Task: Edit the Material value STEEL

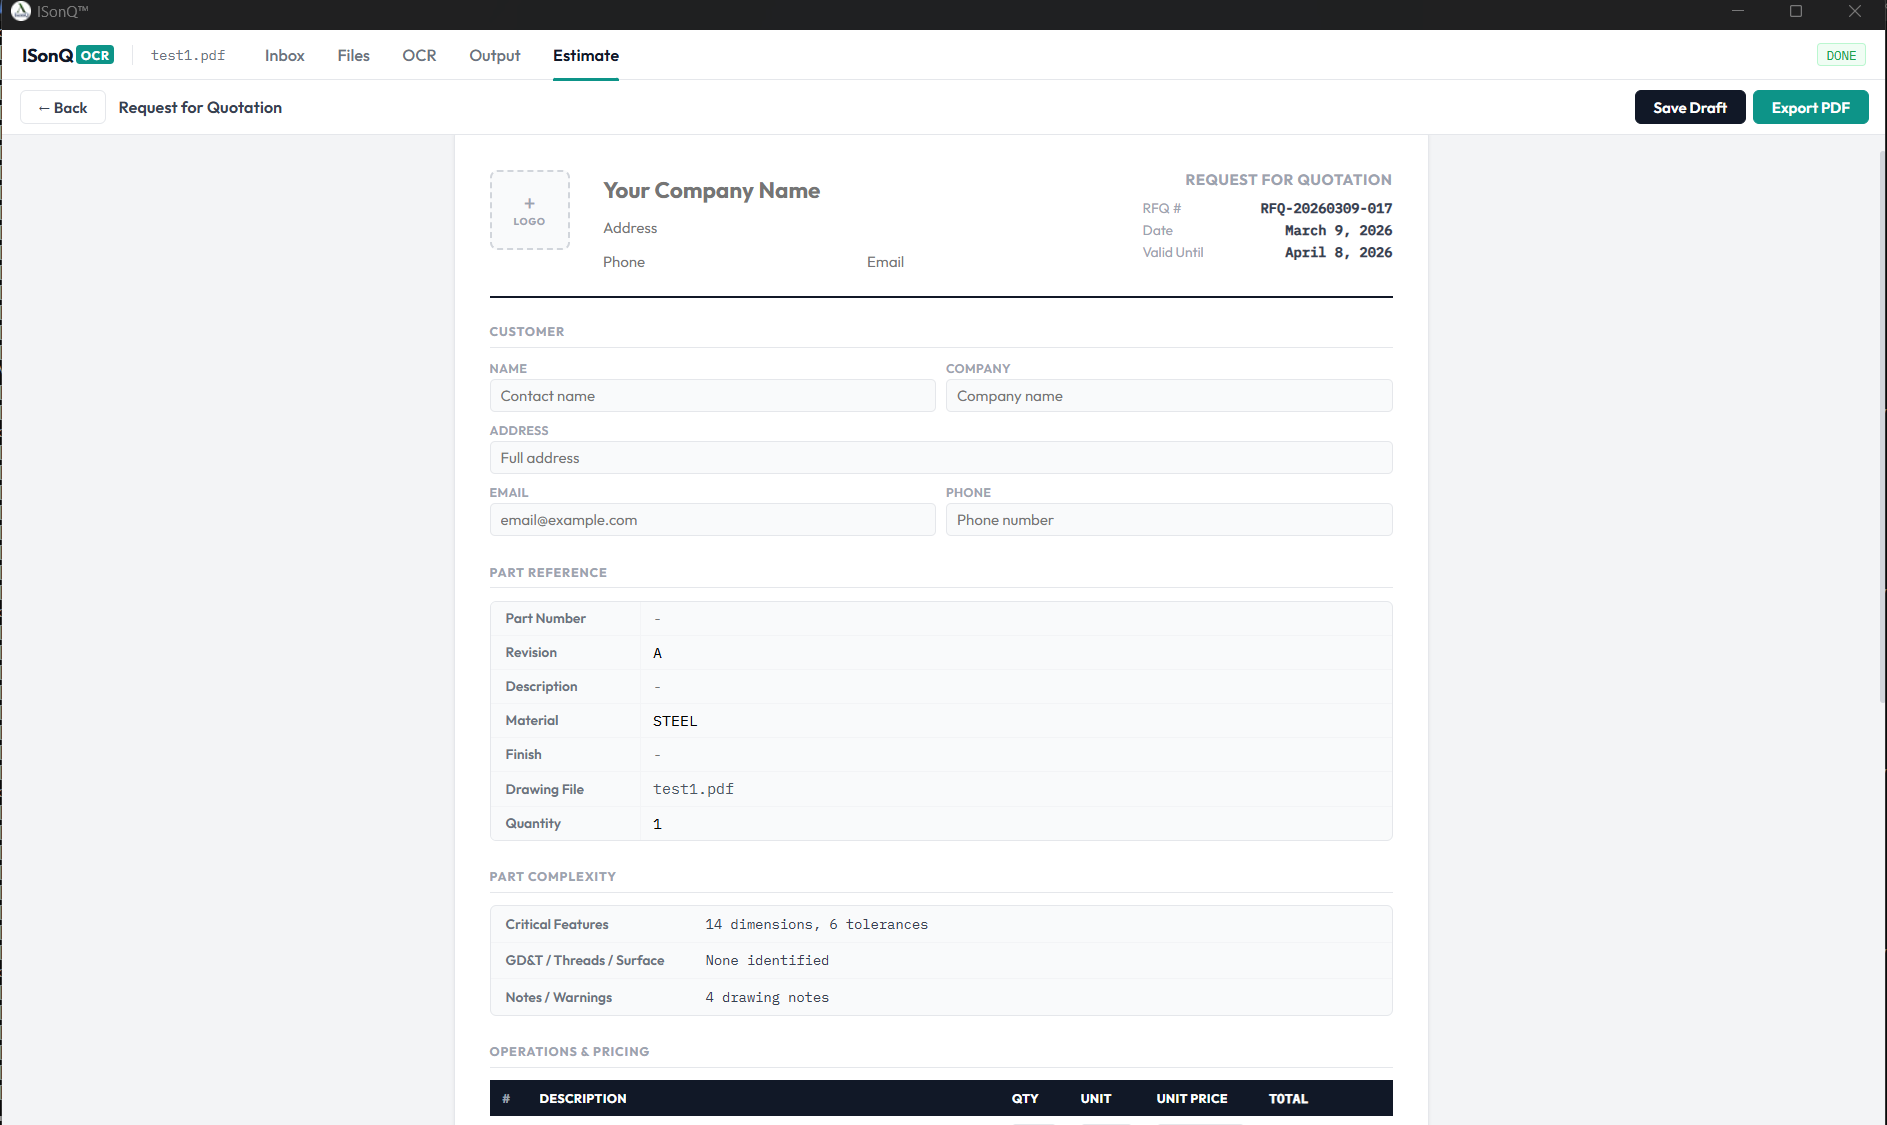Action: [1016, 721]
